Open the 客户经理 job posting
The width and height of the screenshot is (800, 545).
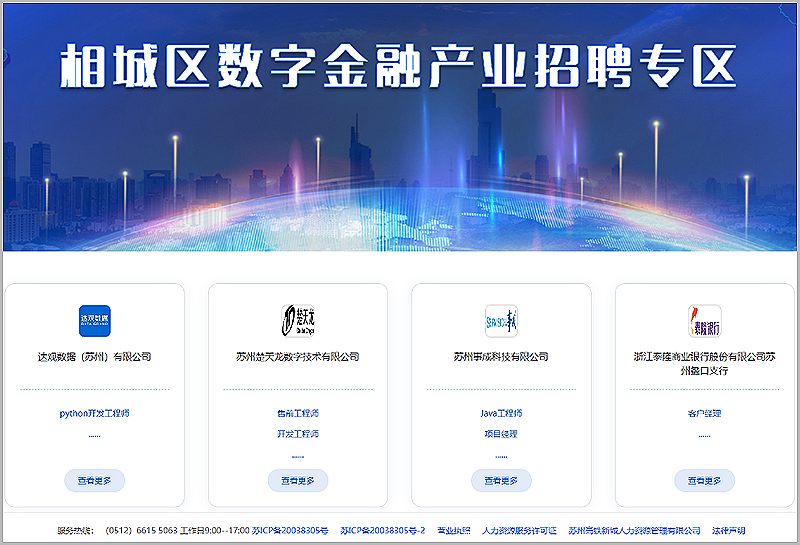pos(705,413)
